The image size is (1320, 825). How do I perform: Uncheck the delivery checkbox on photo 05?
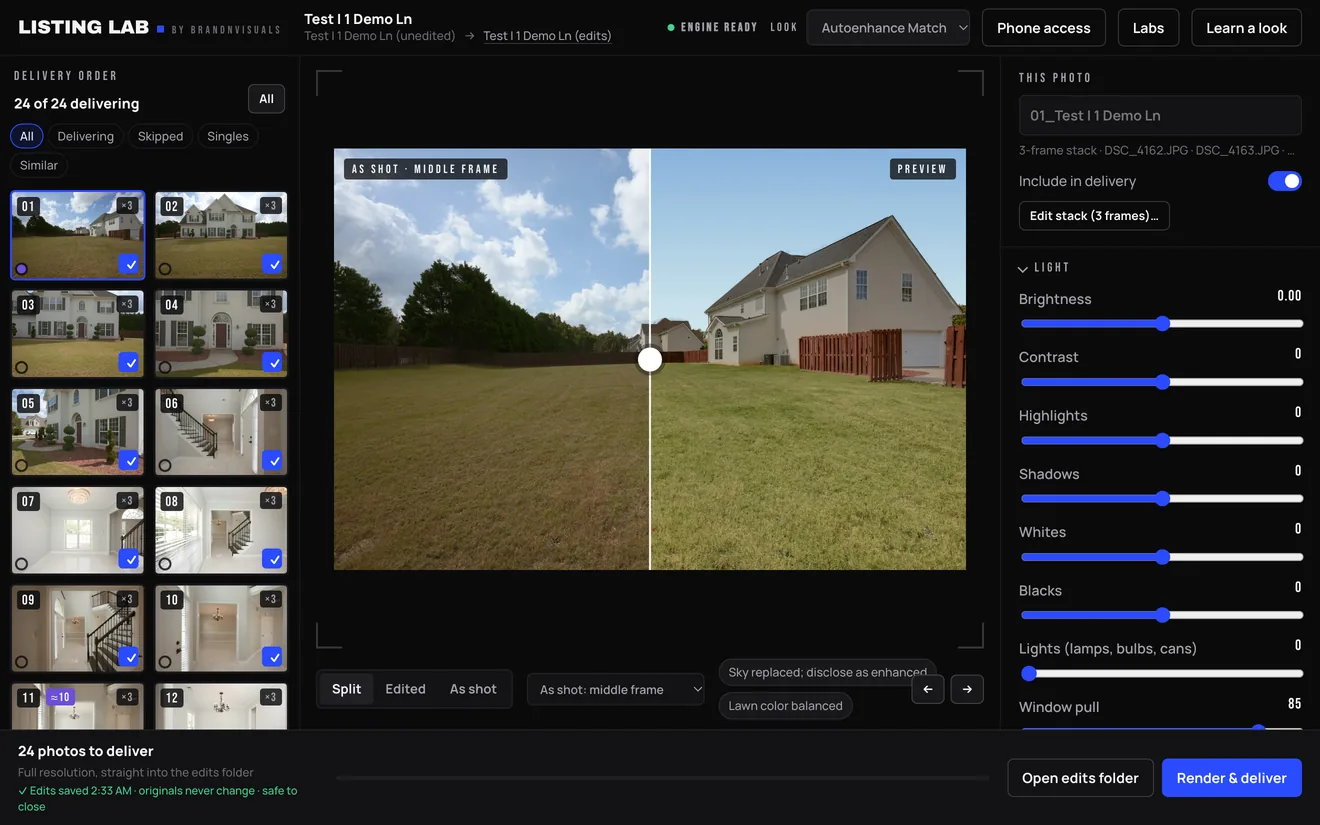click(130, 460)
